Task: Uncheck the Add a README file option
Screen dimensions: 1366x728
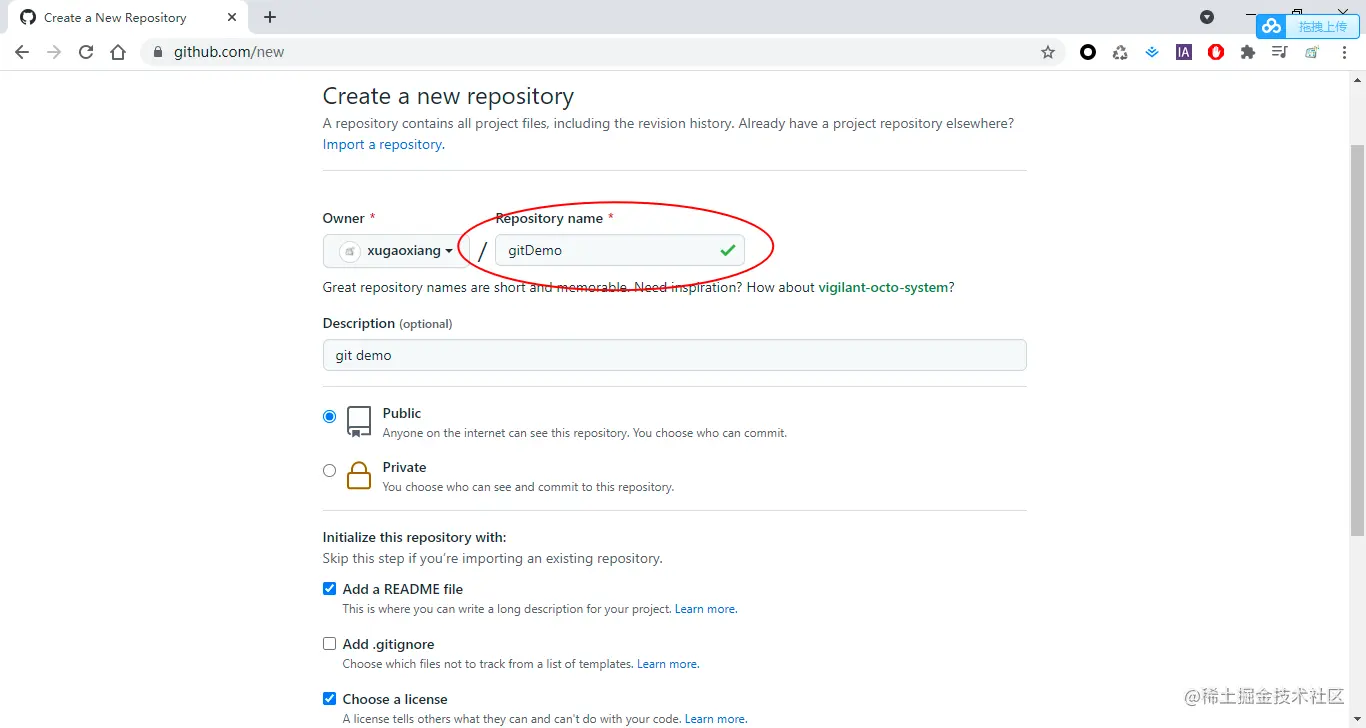Action: tap(329, 588)
